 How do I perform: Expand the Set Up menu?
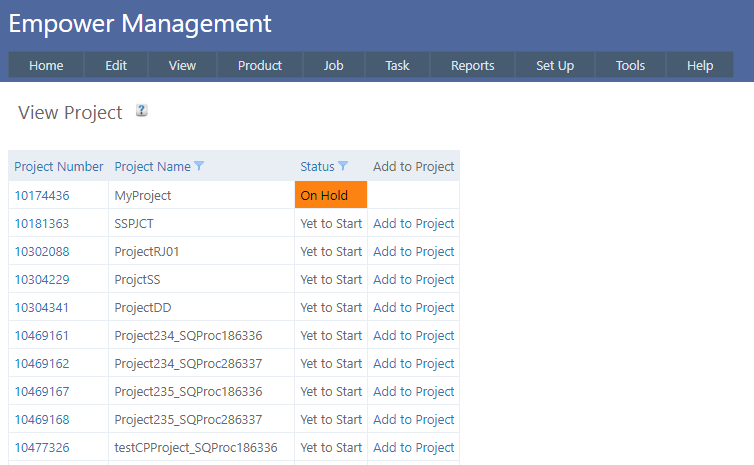(555, 66)
